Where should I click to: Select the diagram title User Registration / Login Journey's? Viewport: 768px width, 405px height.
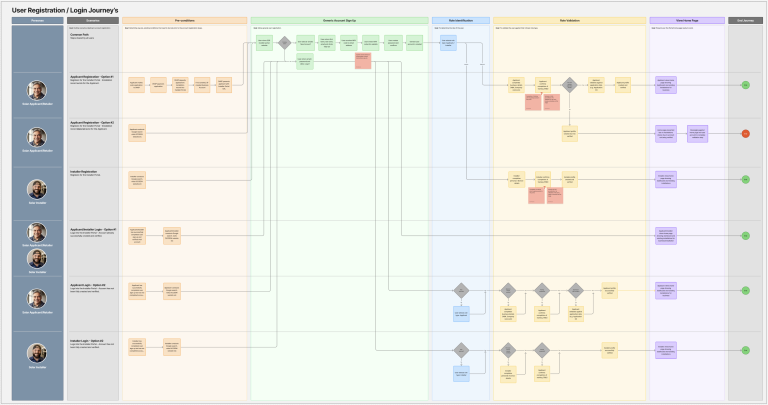(x=65, y=10)
